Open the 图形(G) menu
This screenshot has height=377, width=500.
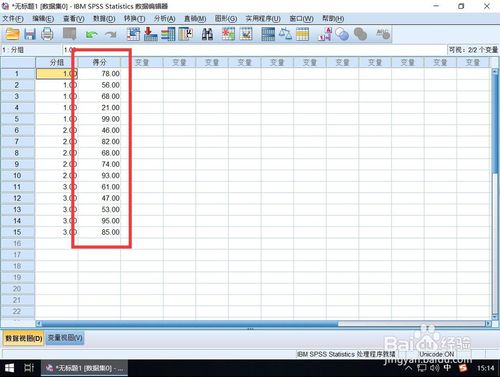tap(226, 19)
